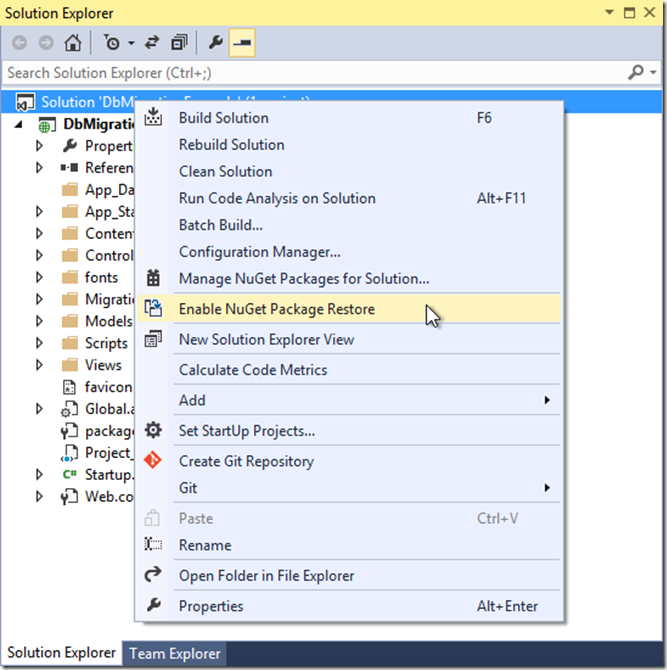Focus the Search Solution Explorer field
The width and height of the screenshot is (667, 670).
pos(316,73)
